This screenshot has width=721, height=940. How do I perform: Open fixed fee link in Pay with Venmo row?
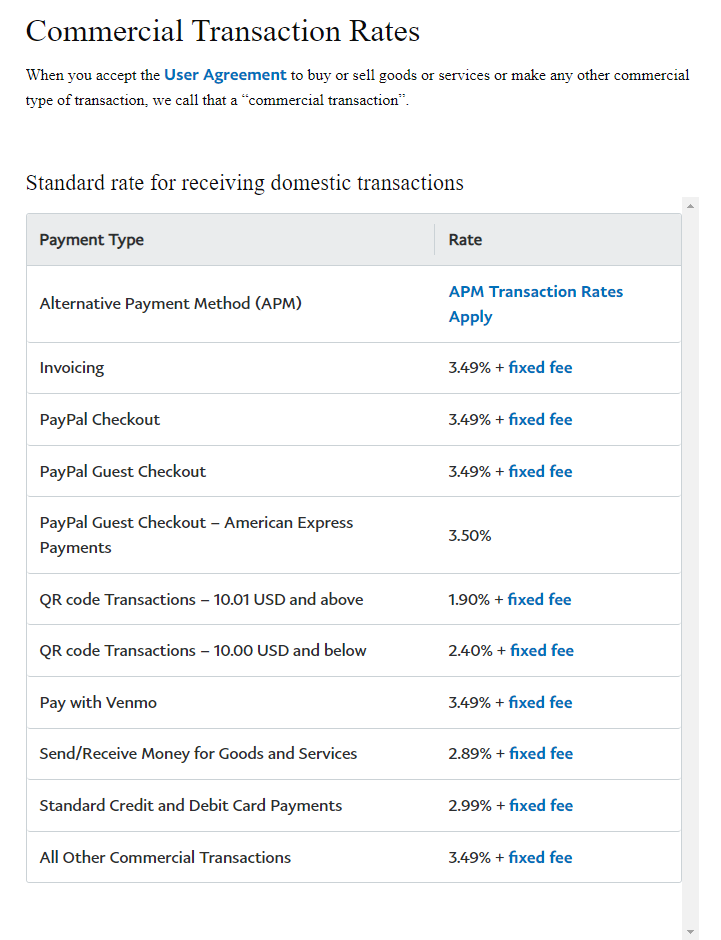(x=540, y=703)
